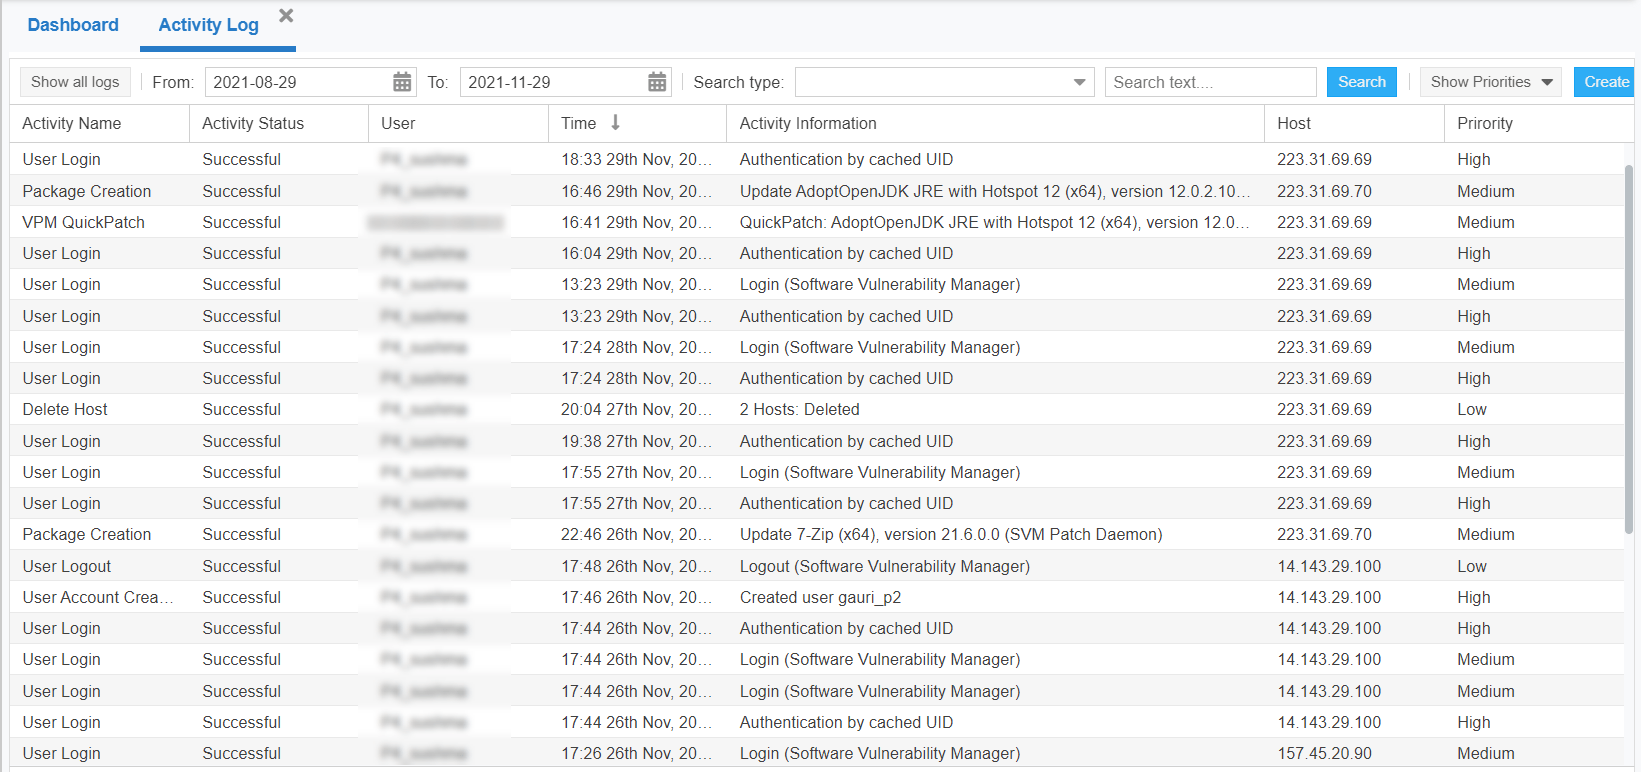Viewport: 1642px width, 772px height.
Task: Click the '16:46 29th Nov' time cell
Action: point(637,191)
